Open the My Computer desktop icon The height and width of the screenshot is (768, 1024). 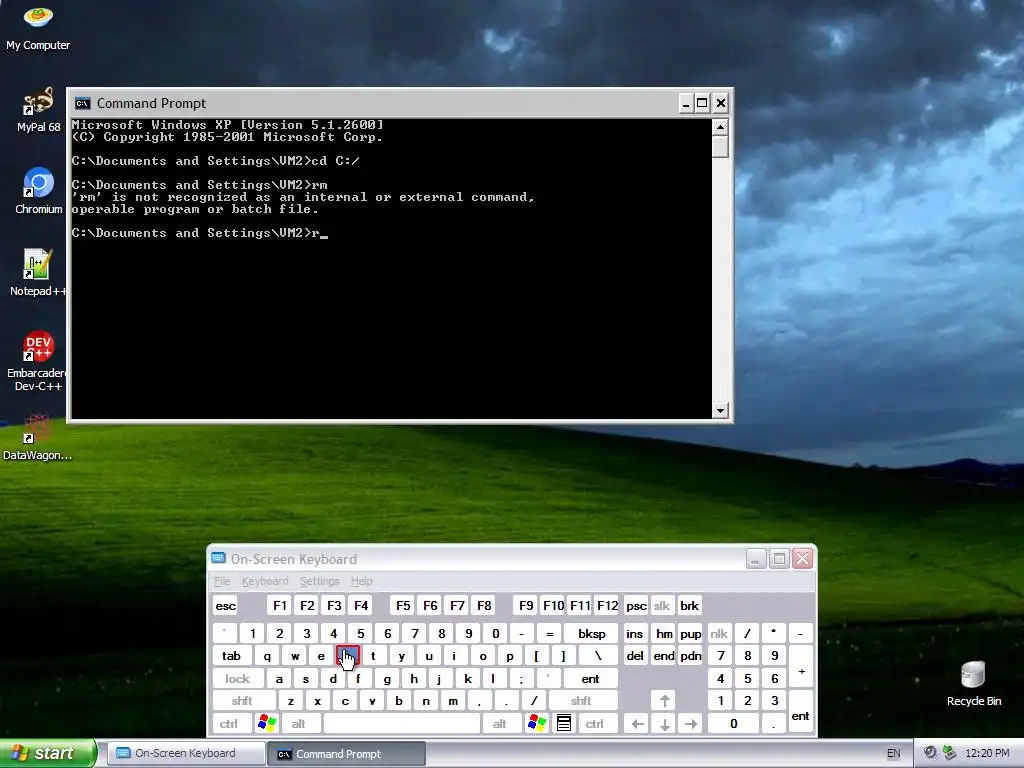(38, 26)
